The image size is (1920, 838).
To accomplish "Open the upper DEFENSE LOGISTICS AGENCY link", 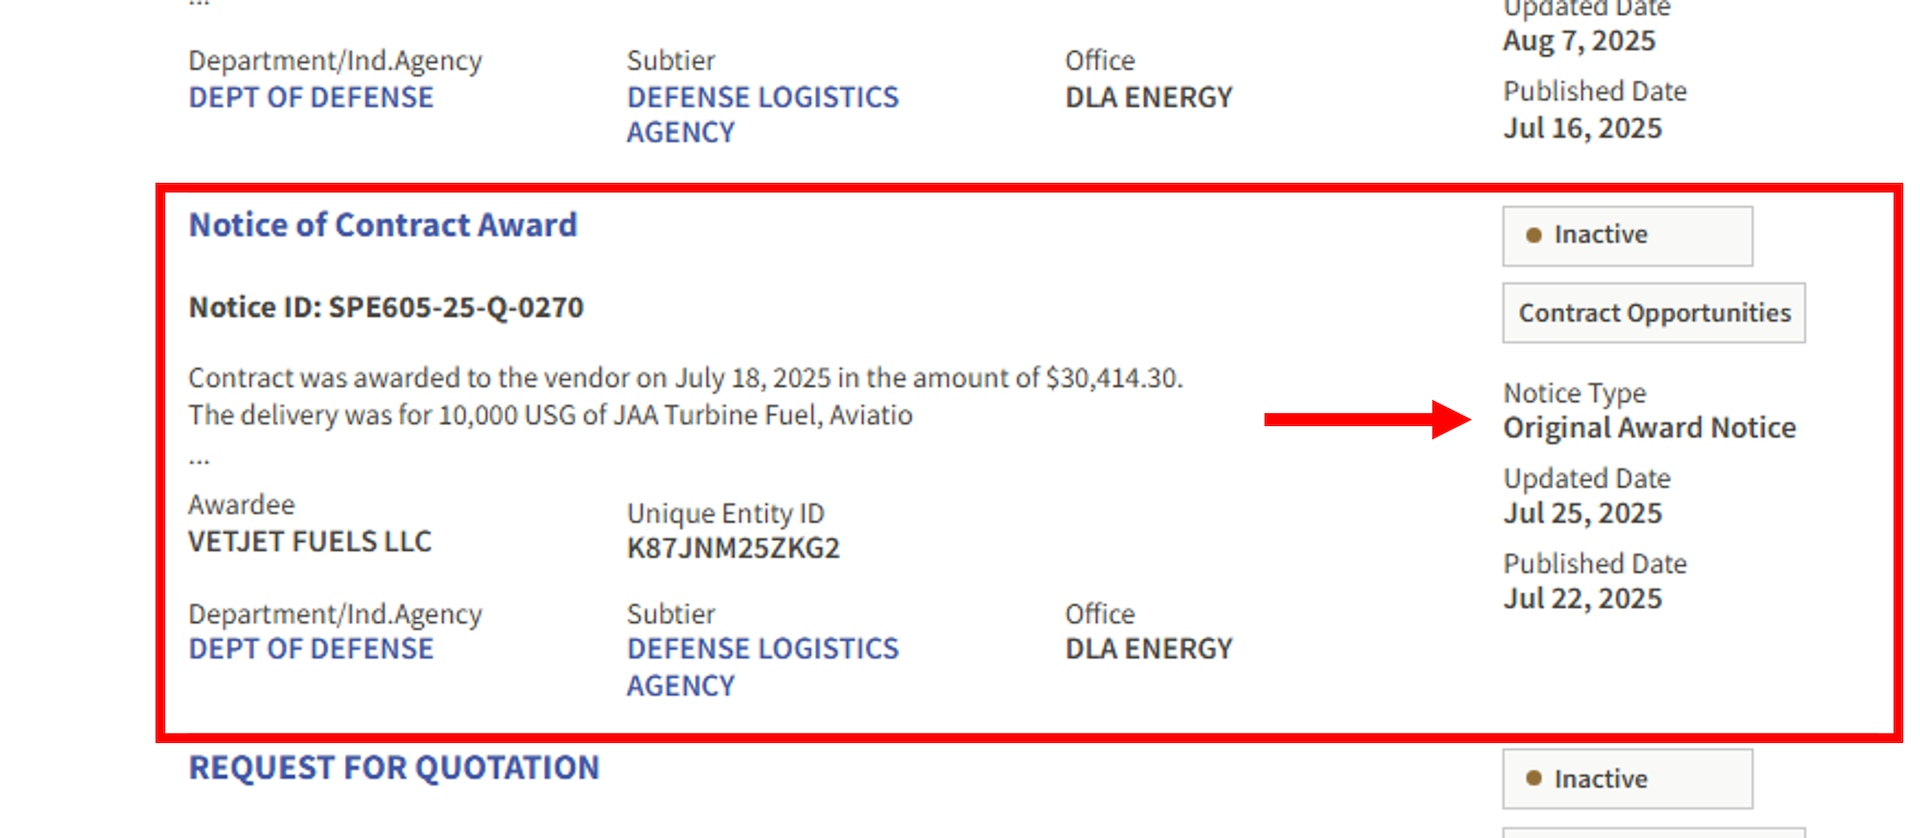I will pyautogui.click(x=762, y=113).
